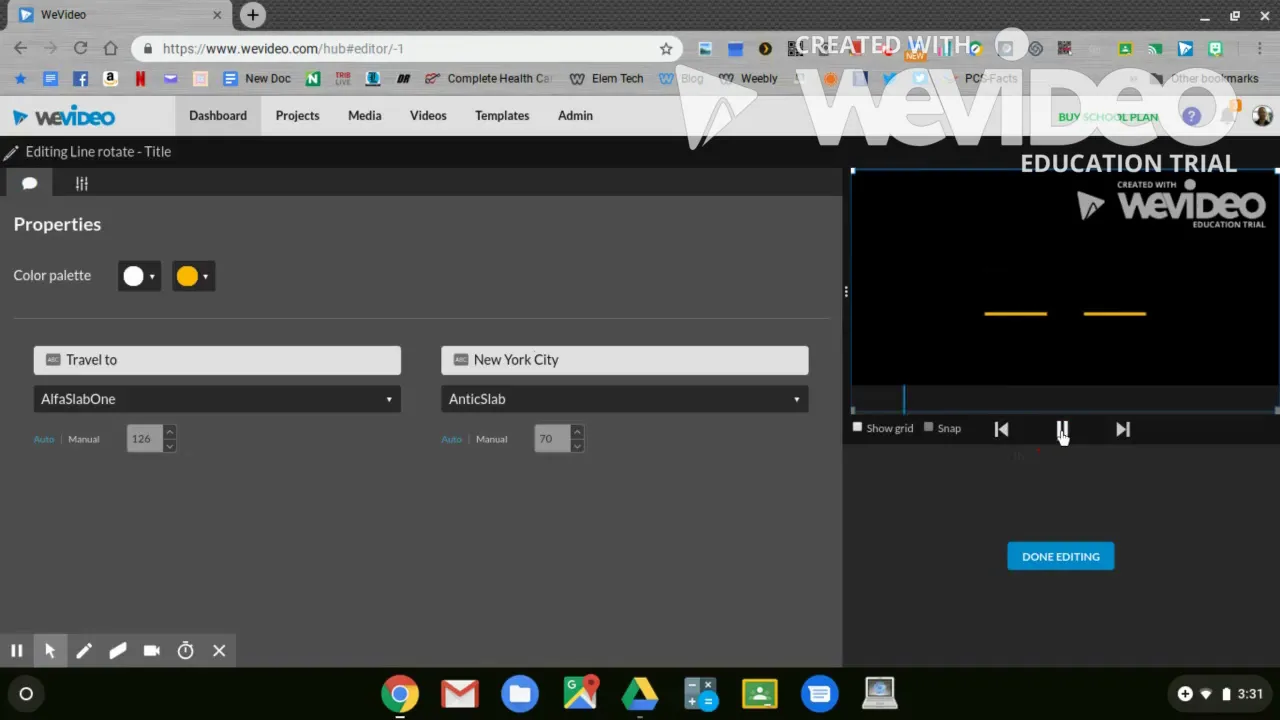Open the system tray clock showing 3:31

pos(1250,694)
